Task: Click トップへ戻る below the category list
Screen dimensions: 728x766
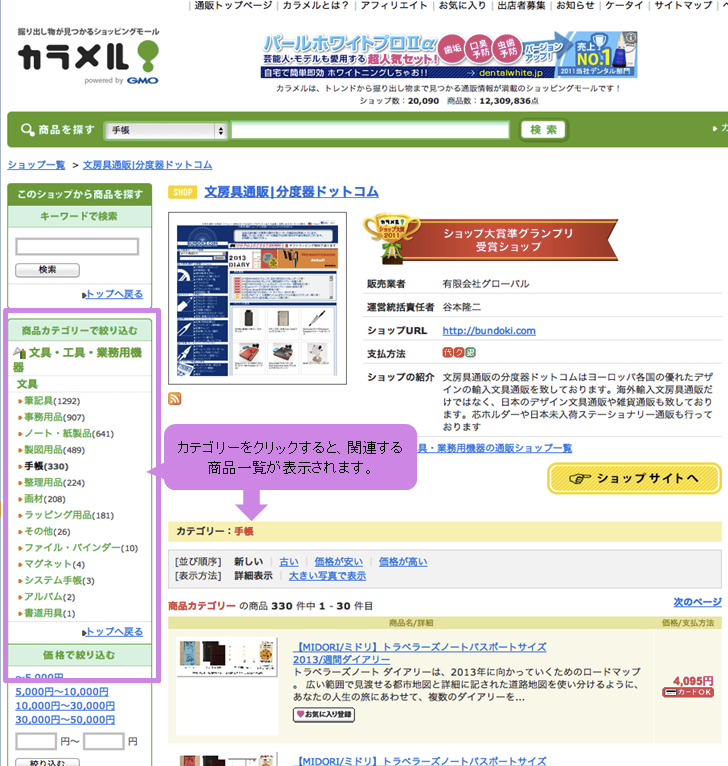Action: [114, 632]
